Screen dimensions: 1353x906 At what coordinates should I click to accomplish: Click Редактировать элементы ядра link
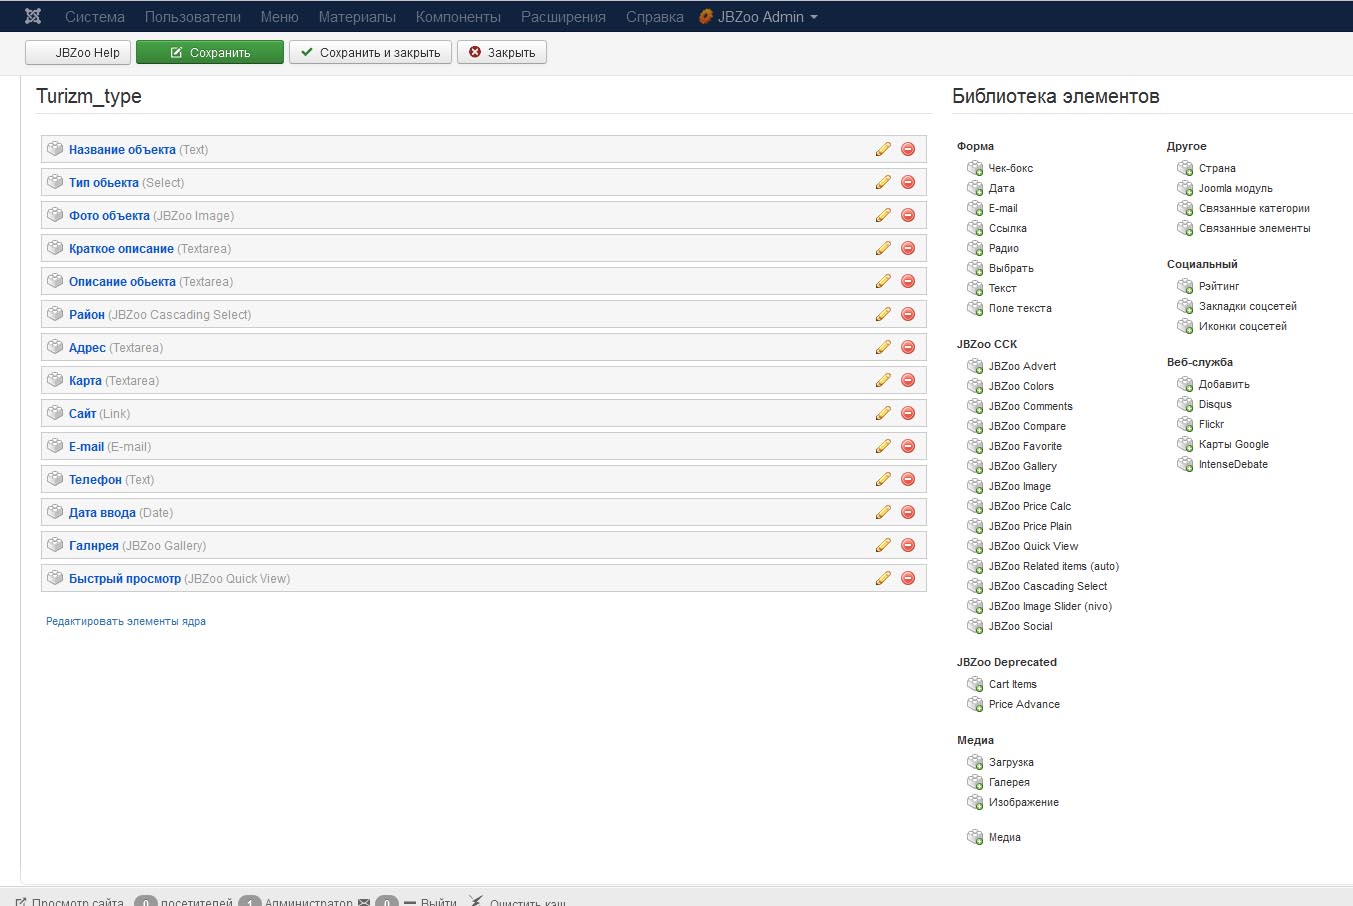coord(126,621)
